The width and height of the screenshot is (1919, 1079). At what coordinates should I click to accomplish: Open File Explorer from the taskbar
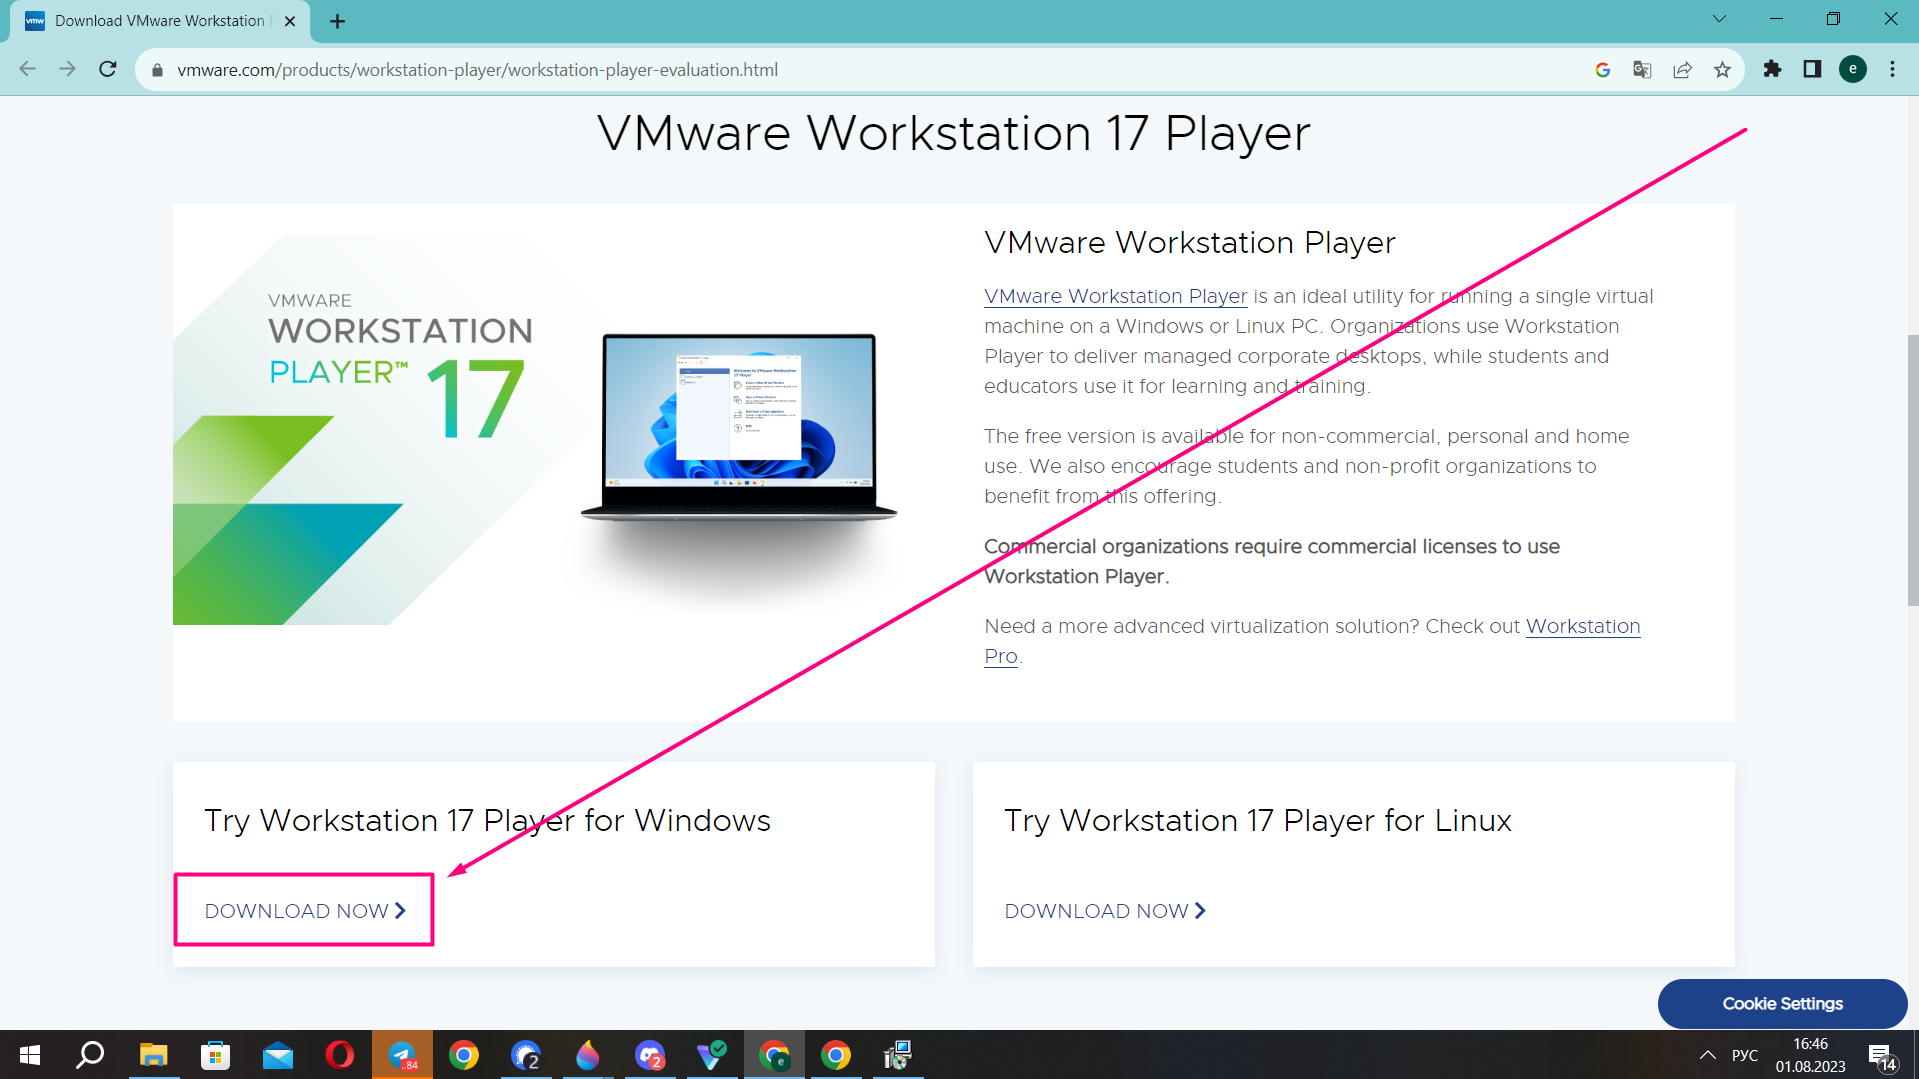click(x=153, y=1054)
